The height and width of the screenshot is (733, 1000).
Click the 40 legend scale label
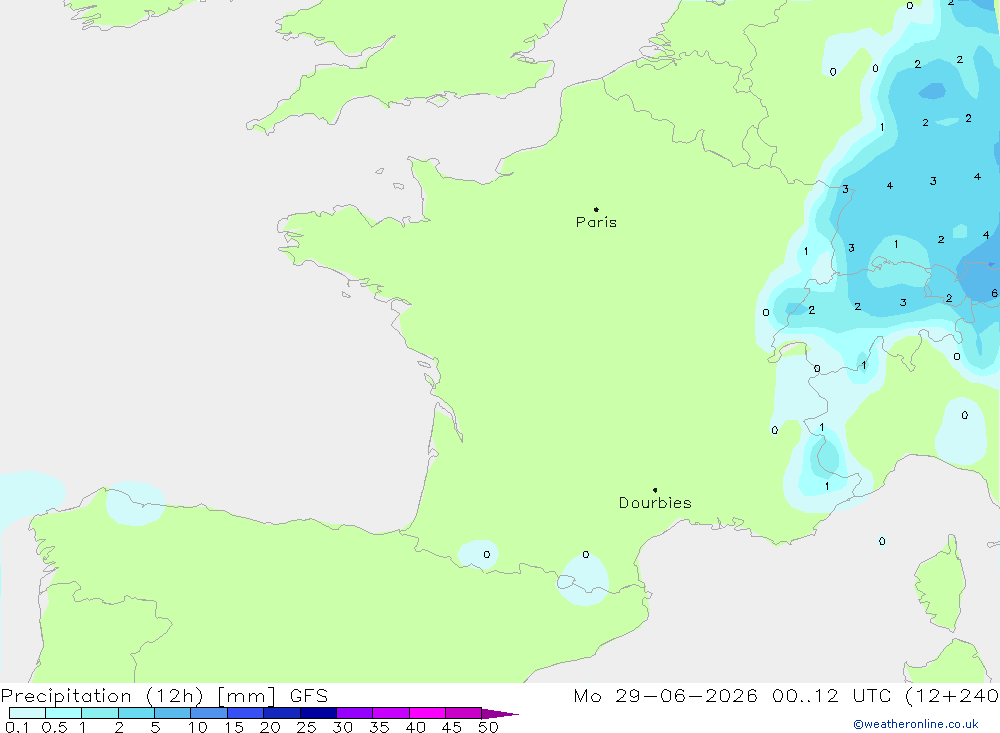pos(415,727)
